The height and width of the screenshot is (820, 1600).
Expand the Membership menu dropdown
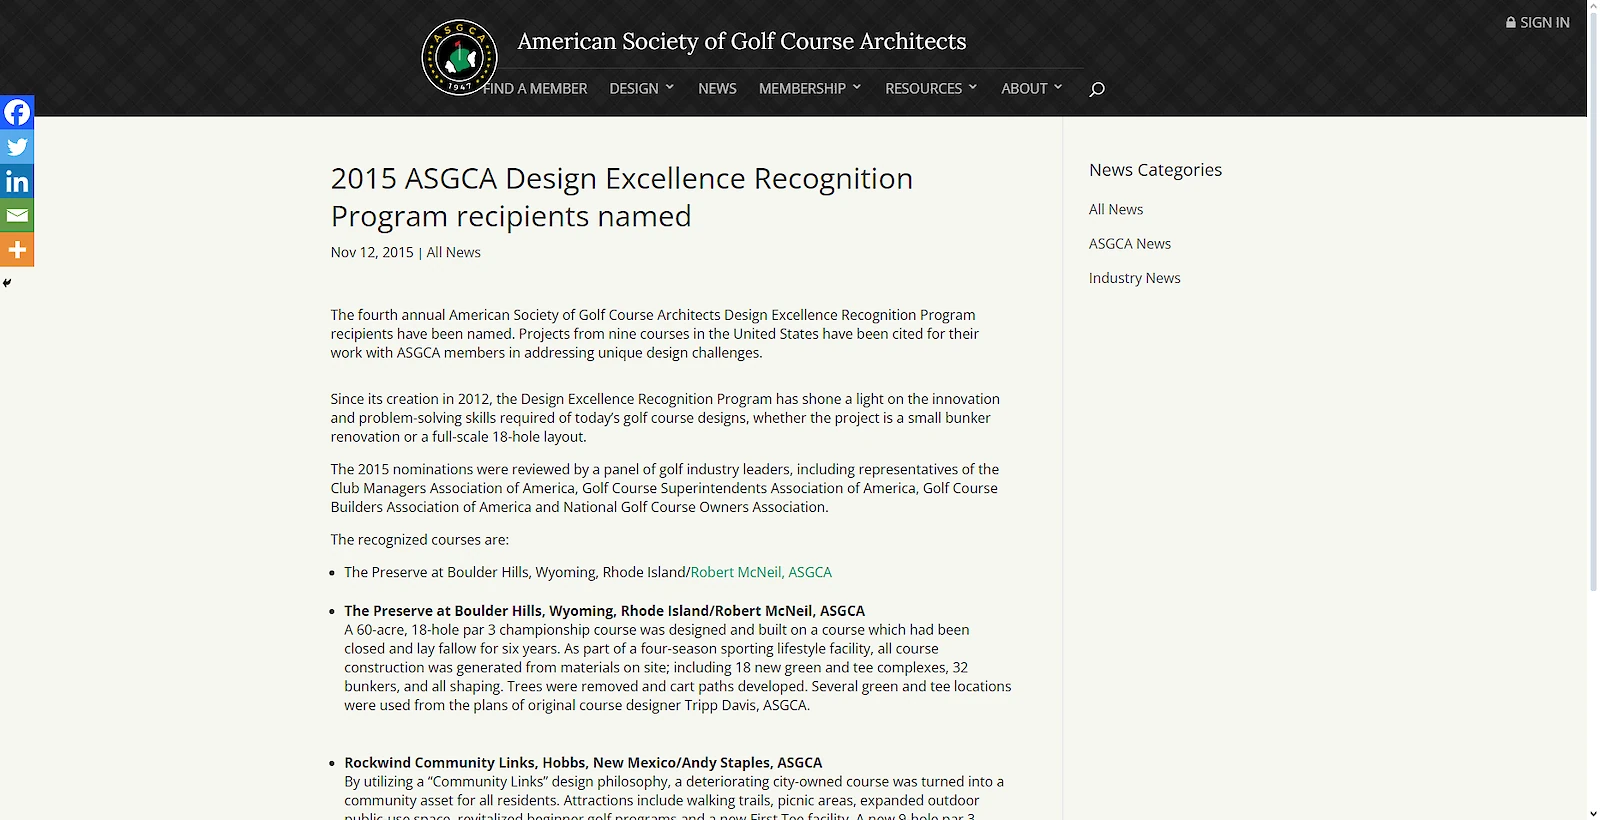tap(810, 88)
